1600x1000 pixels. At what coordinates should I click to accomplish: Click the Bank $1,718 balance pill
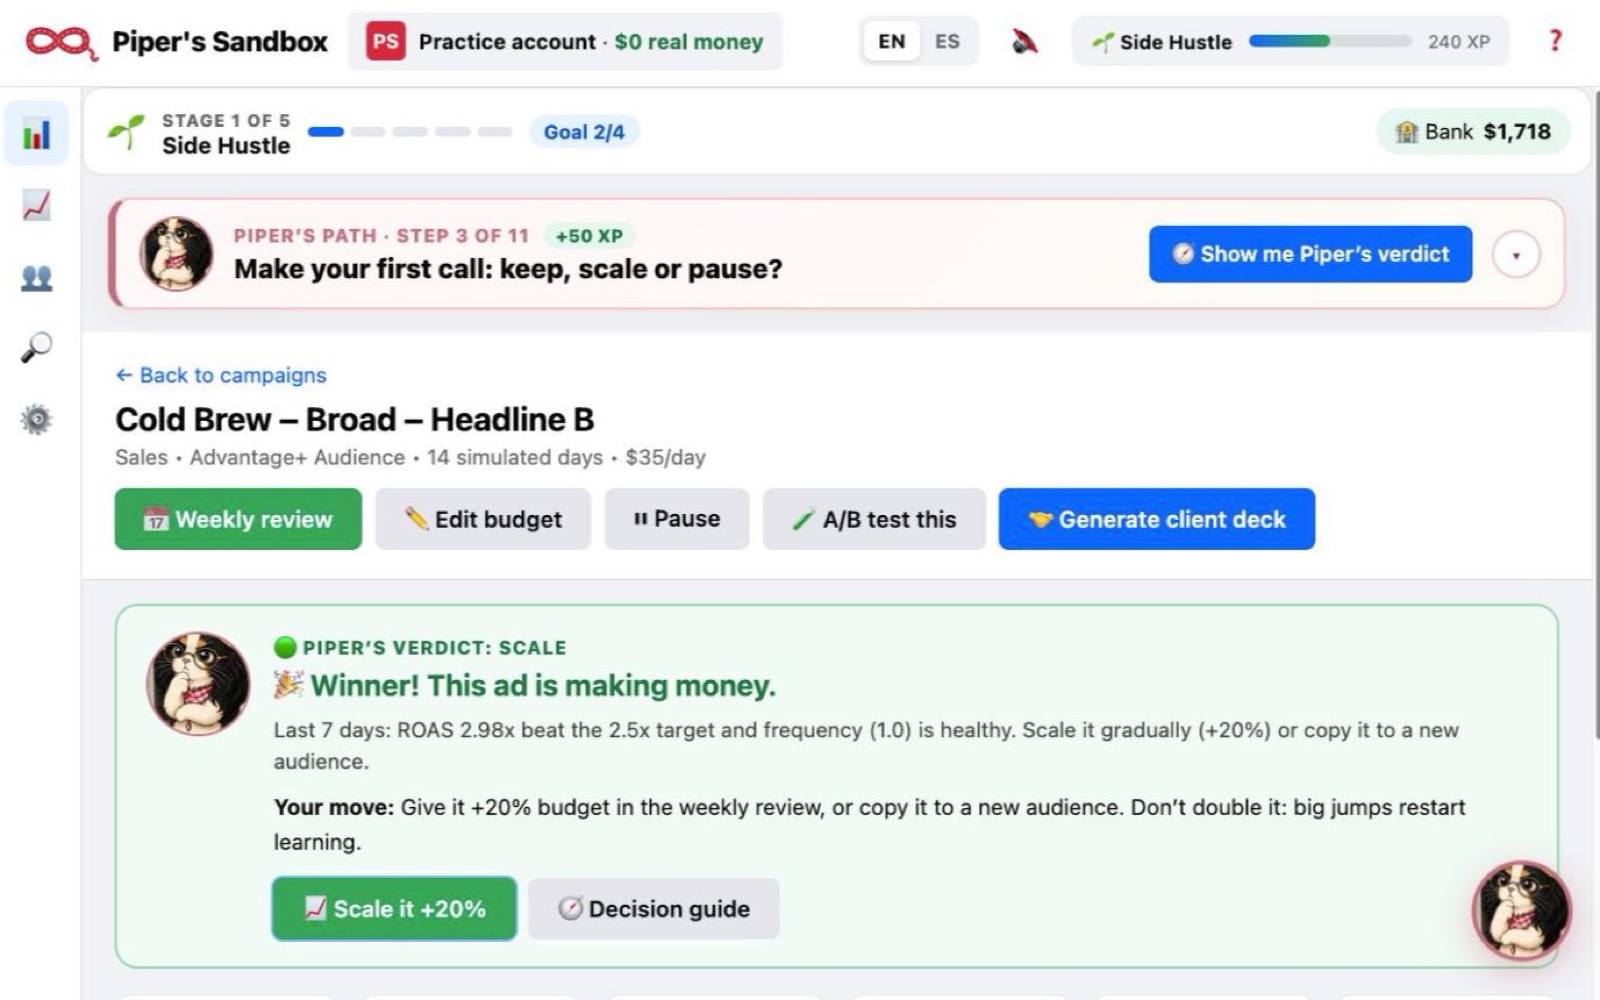[1473, 132]
